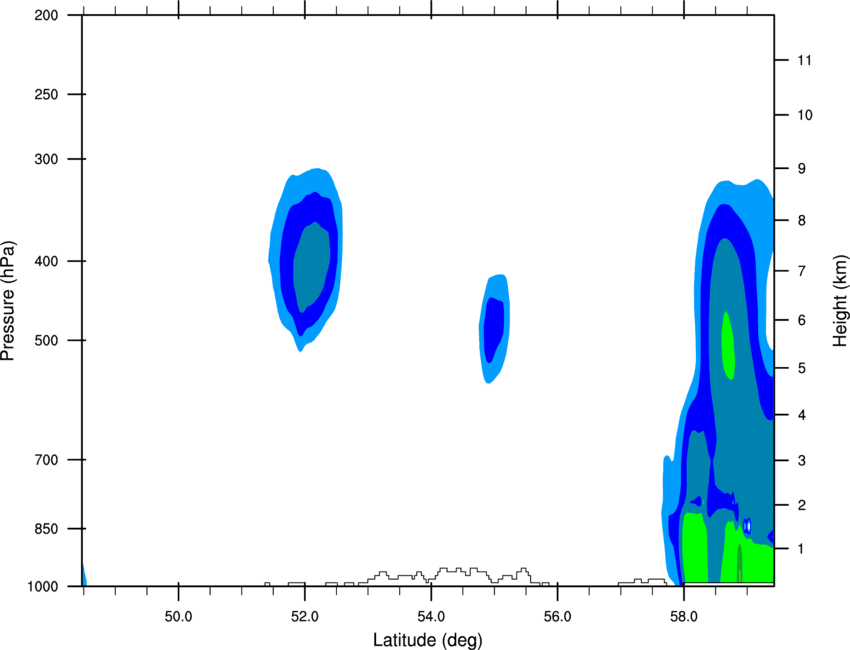
Task: Click the 700 pressure tick label
Action: [x=46, y=460]
